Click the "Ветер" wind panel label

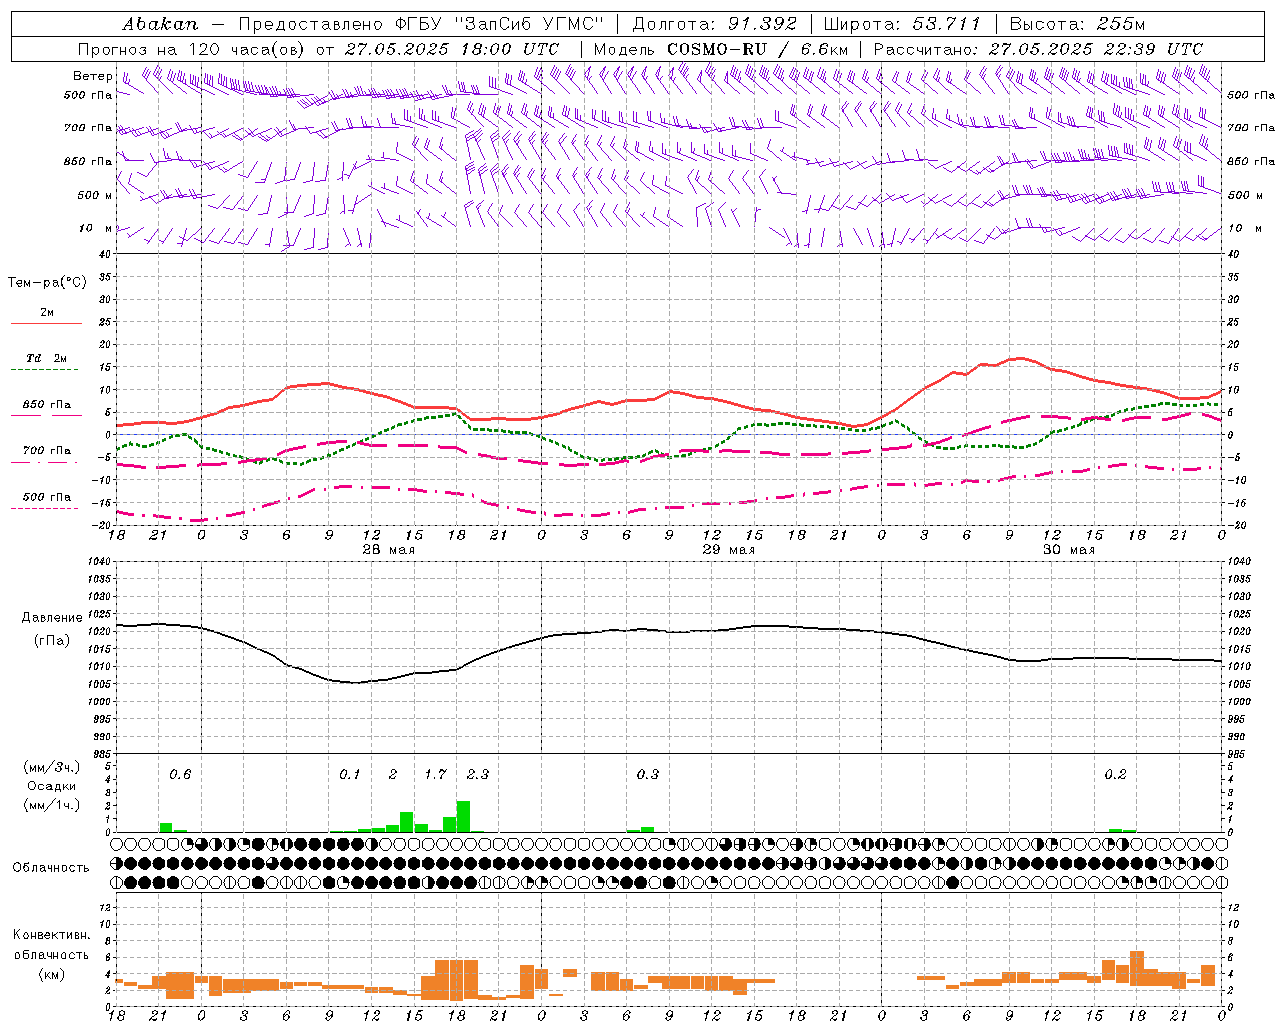coord(92,76)
